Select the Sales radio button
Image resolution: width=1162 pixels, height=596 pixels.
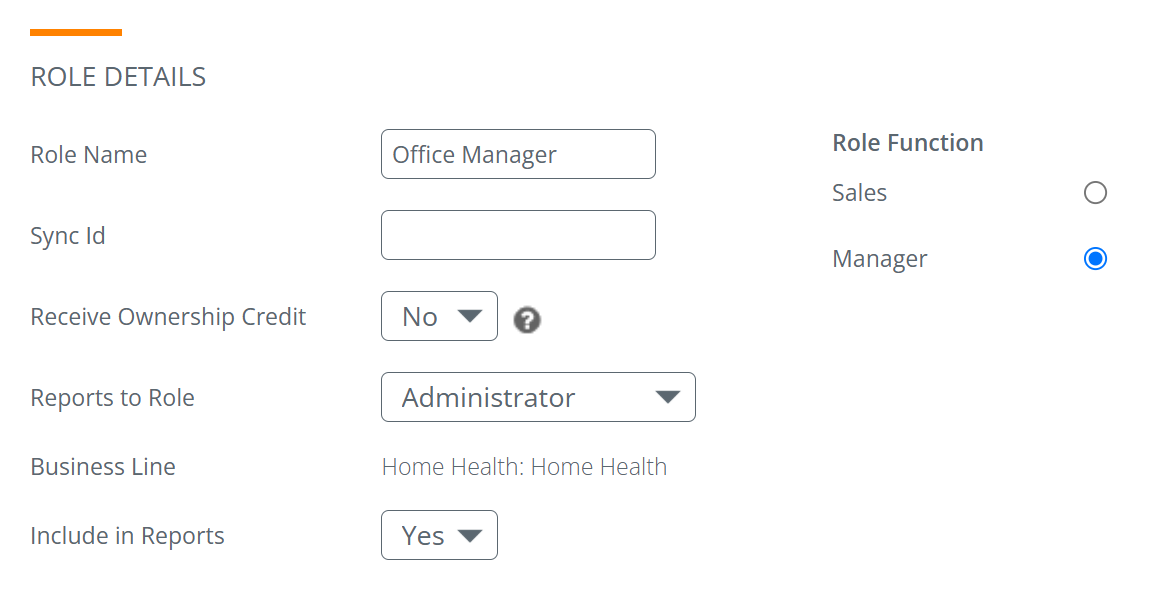(1095, 193)
